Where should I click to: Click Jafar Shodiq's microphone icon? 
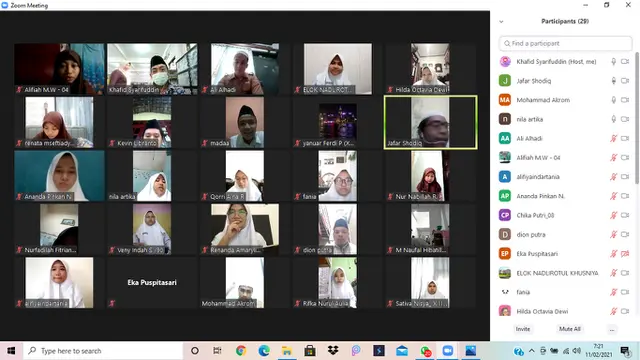click(613, 81)
